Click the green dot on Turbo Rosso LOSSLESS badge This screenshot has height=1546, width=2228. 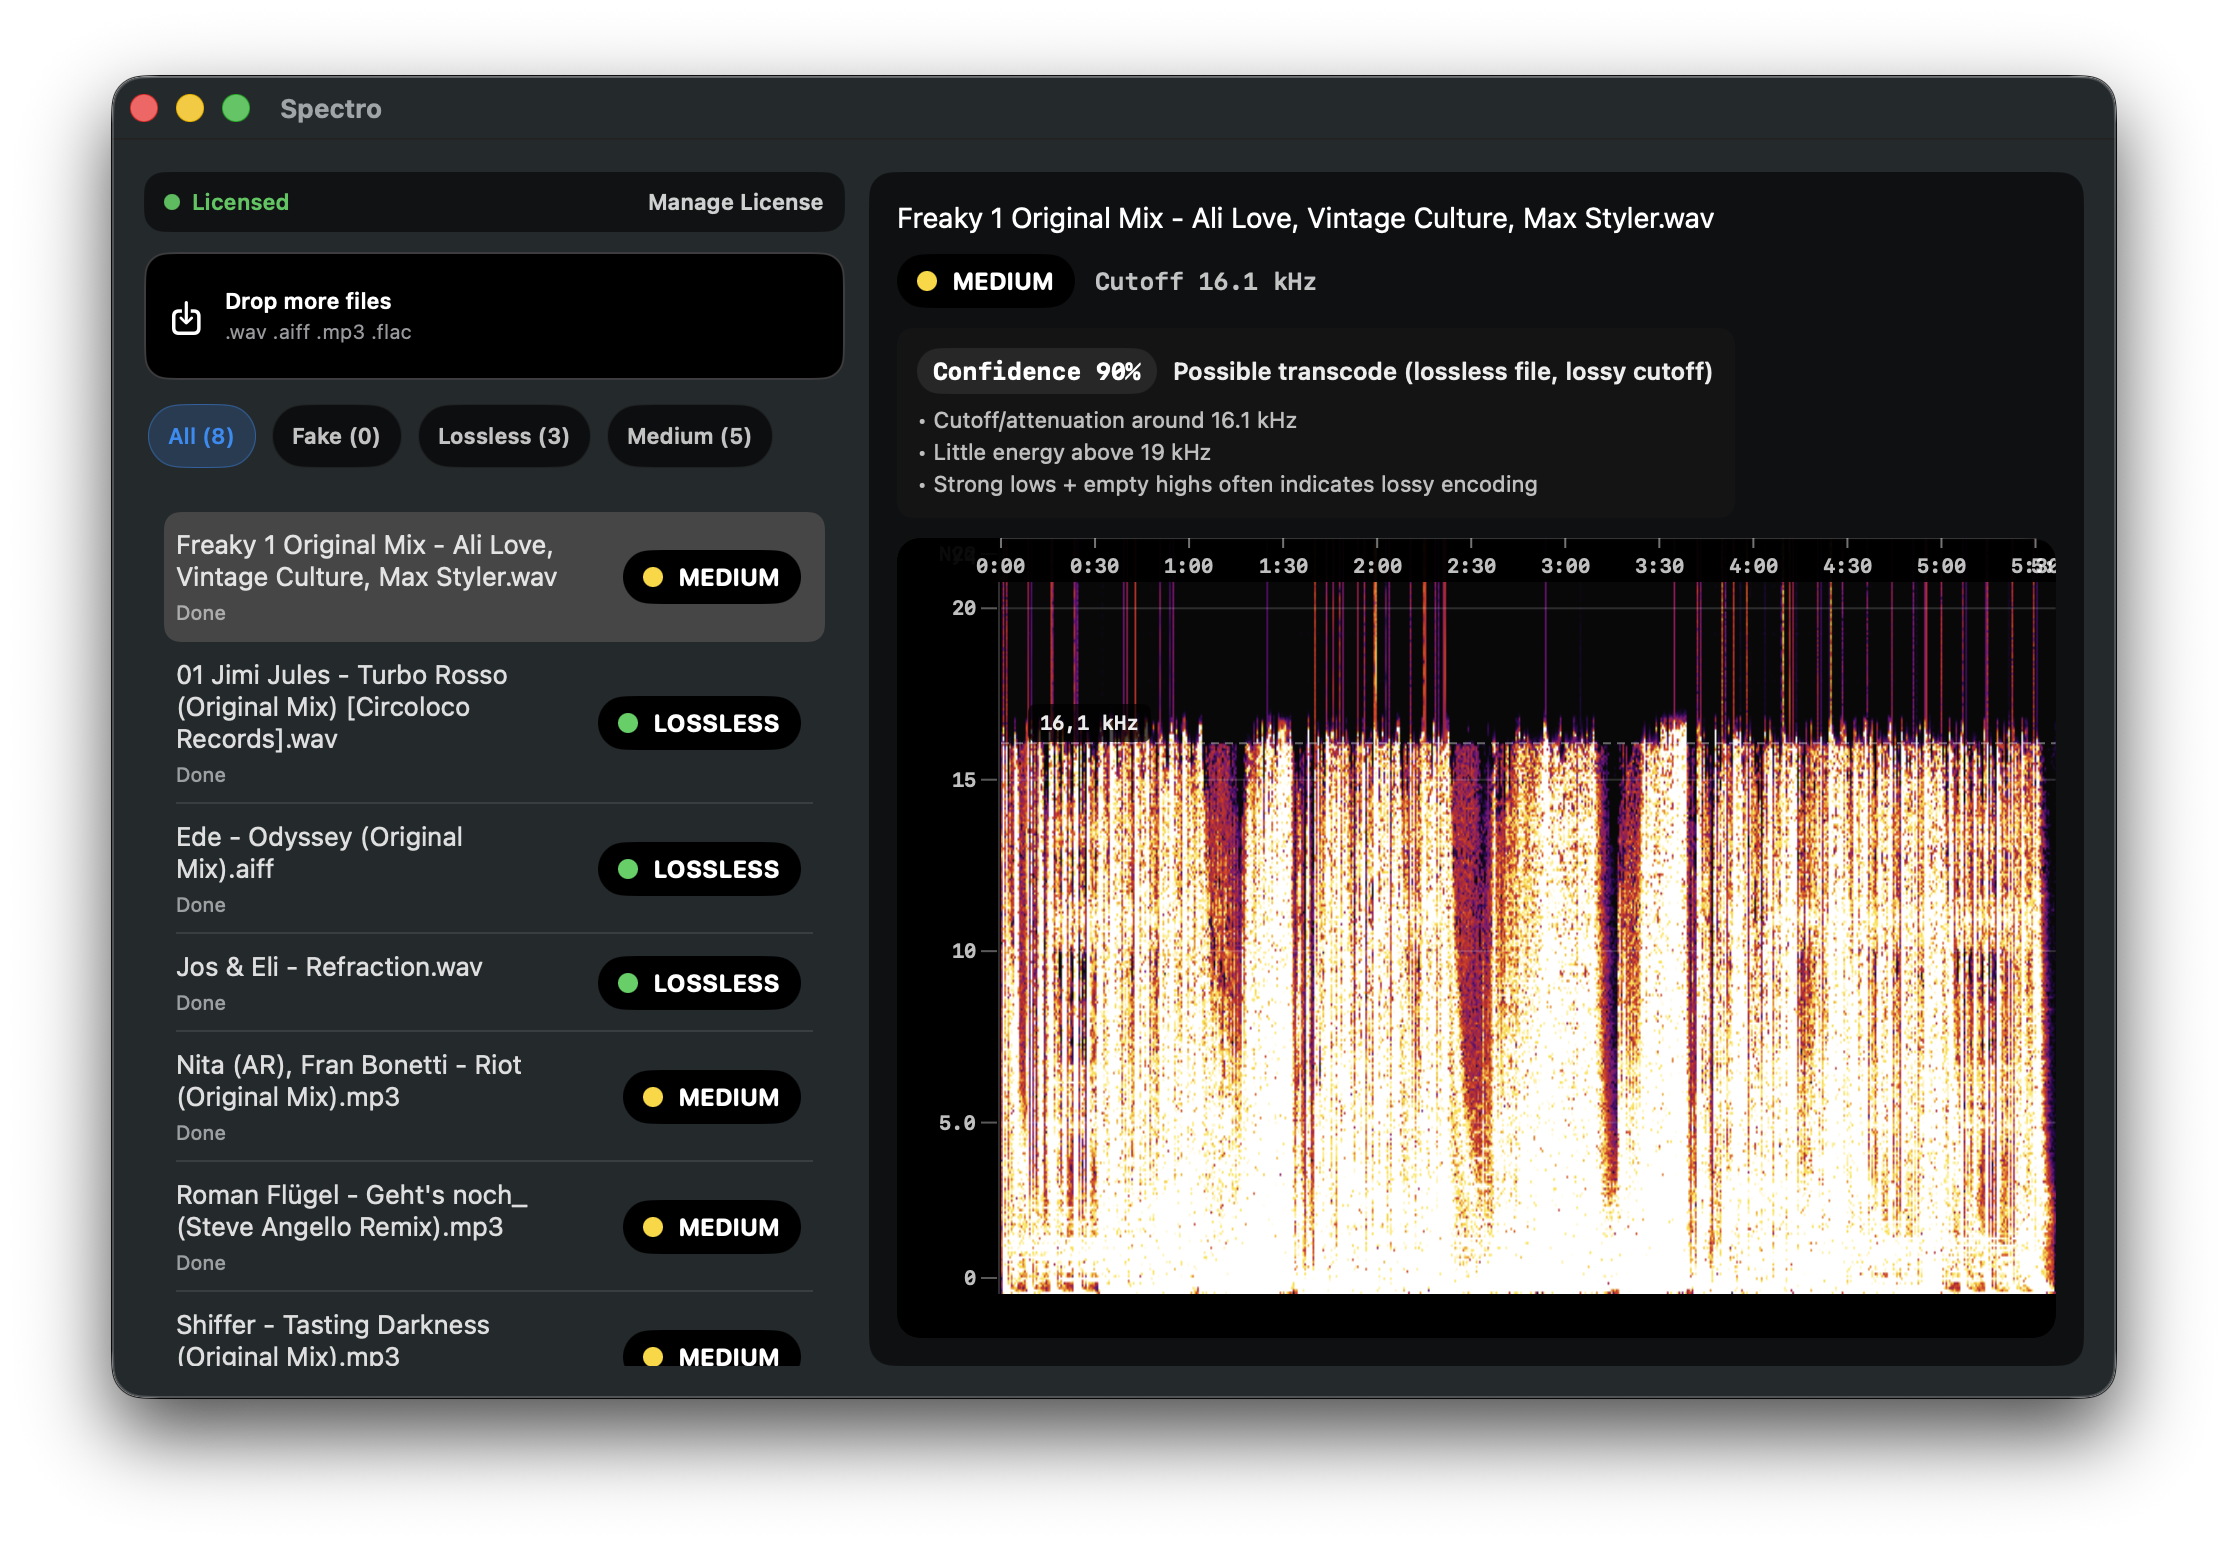tap(629, 723)
